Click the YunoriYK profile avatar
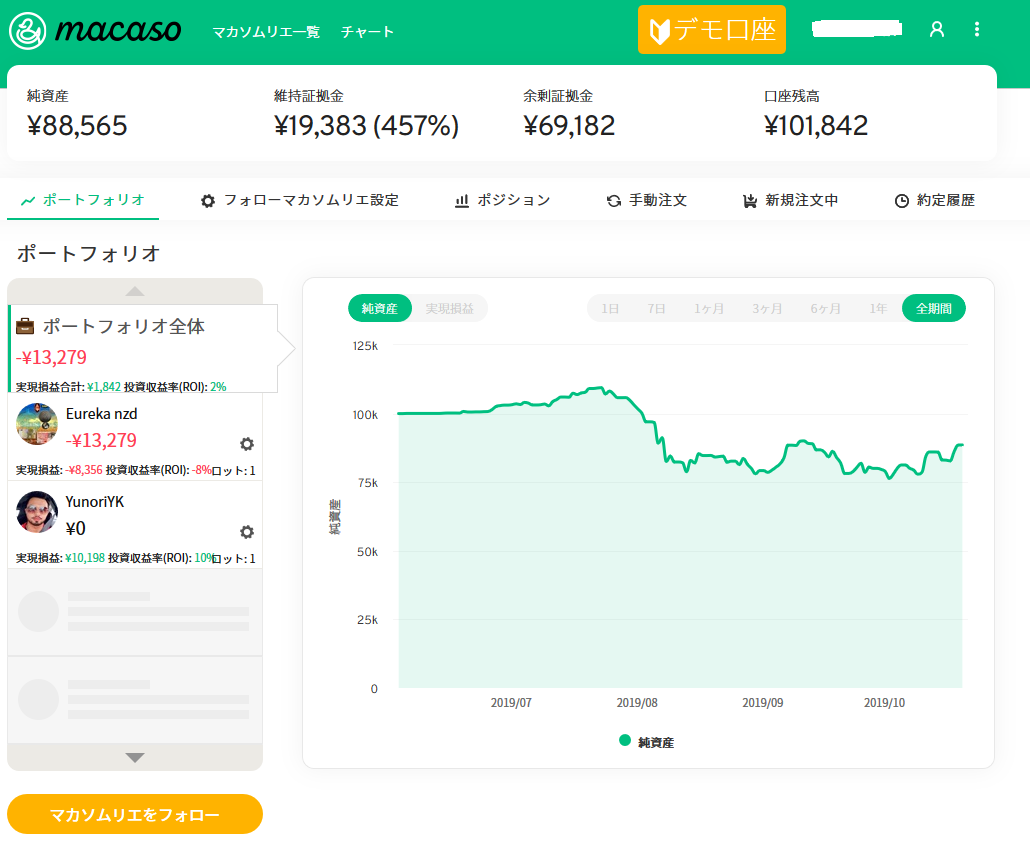Viewport: 1030px width, 855px height. (37, 512)
